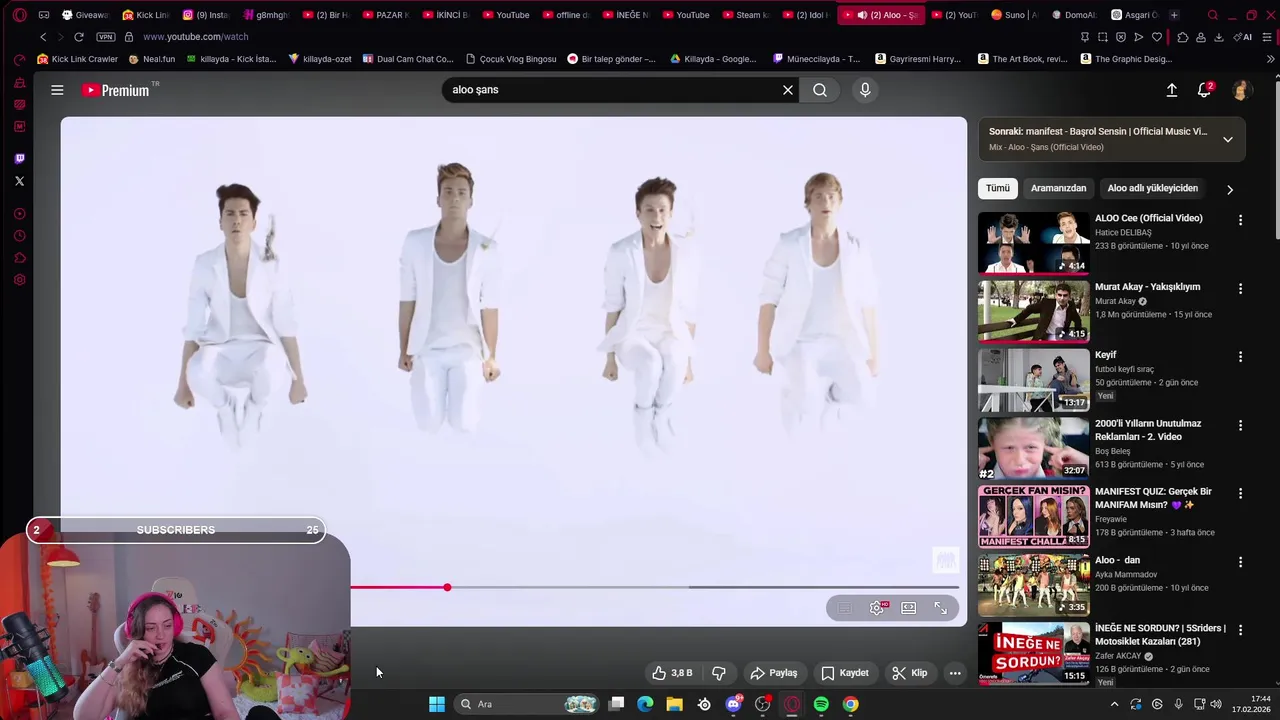Click the heart bookmark icon in address bar
Screen dimensions: 1280x720
(x=1157, y=37)
